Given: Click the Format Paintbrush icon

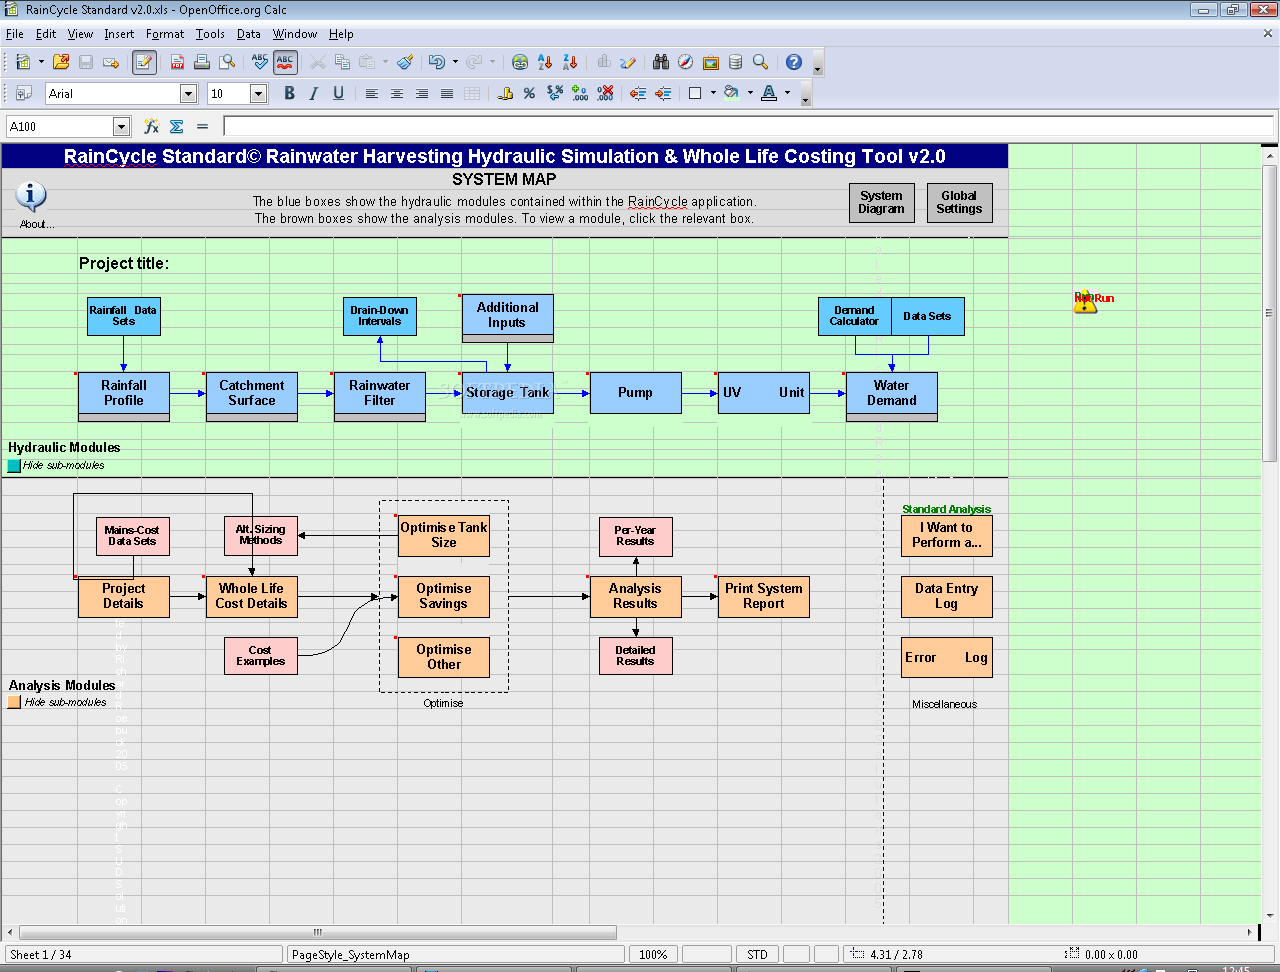Looking at the screenshot, I should pyautogui.click(x=405, y=62).
